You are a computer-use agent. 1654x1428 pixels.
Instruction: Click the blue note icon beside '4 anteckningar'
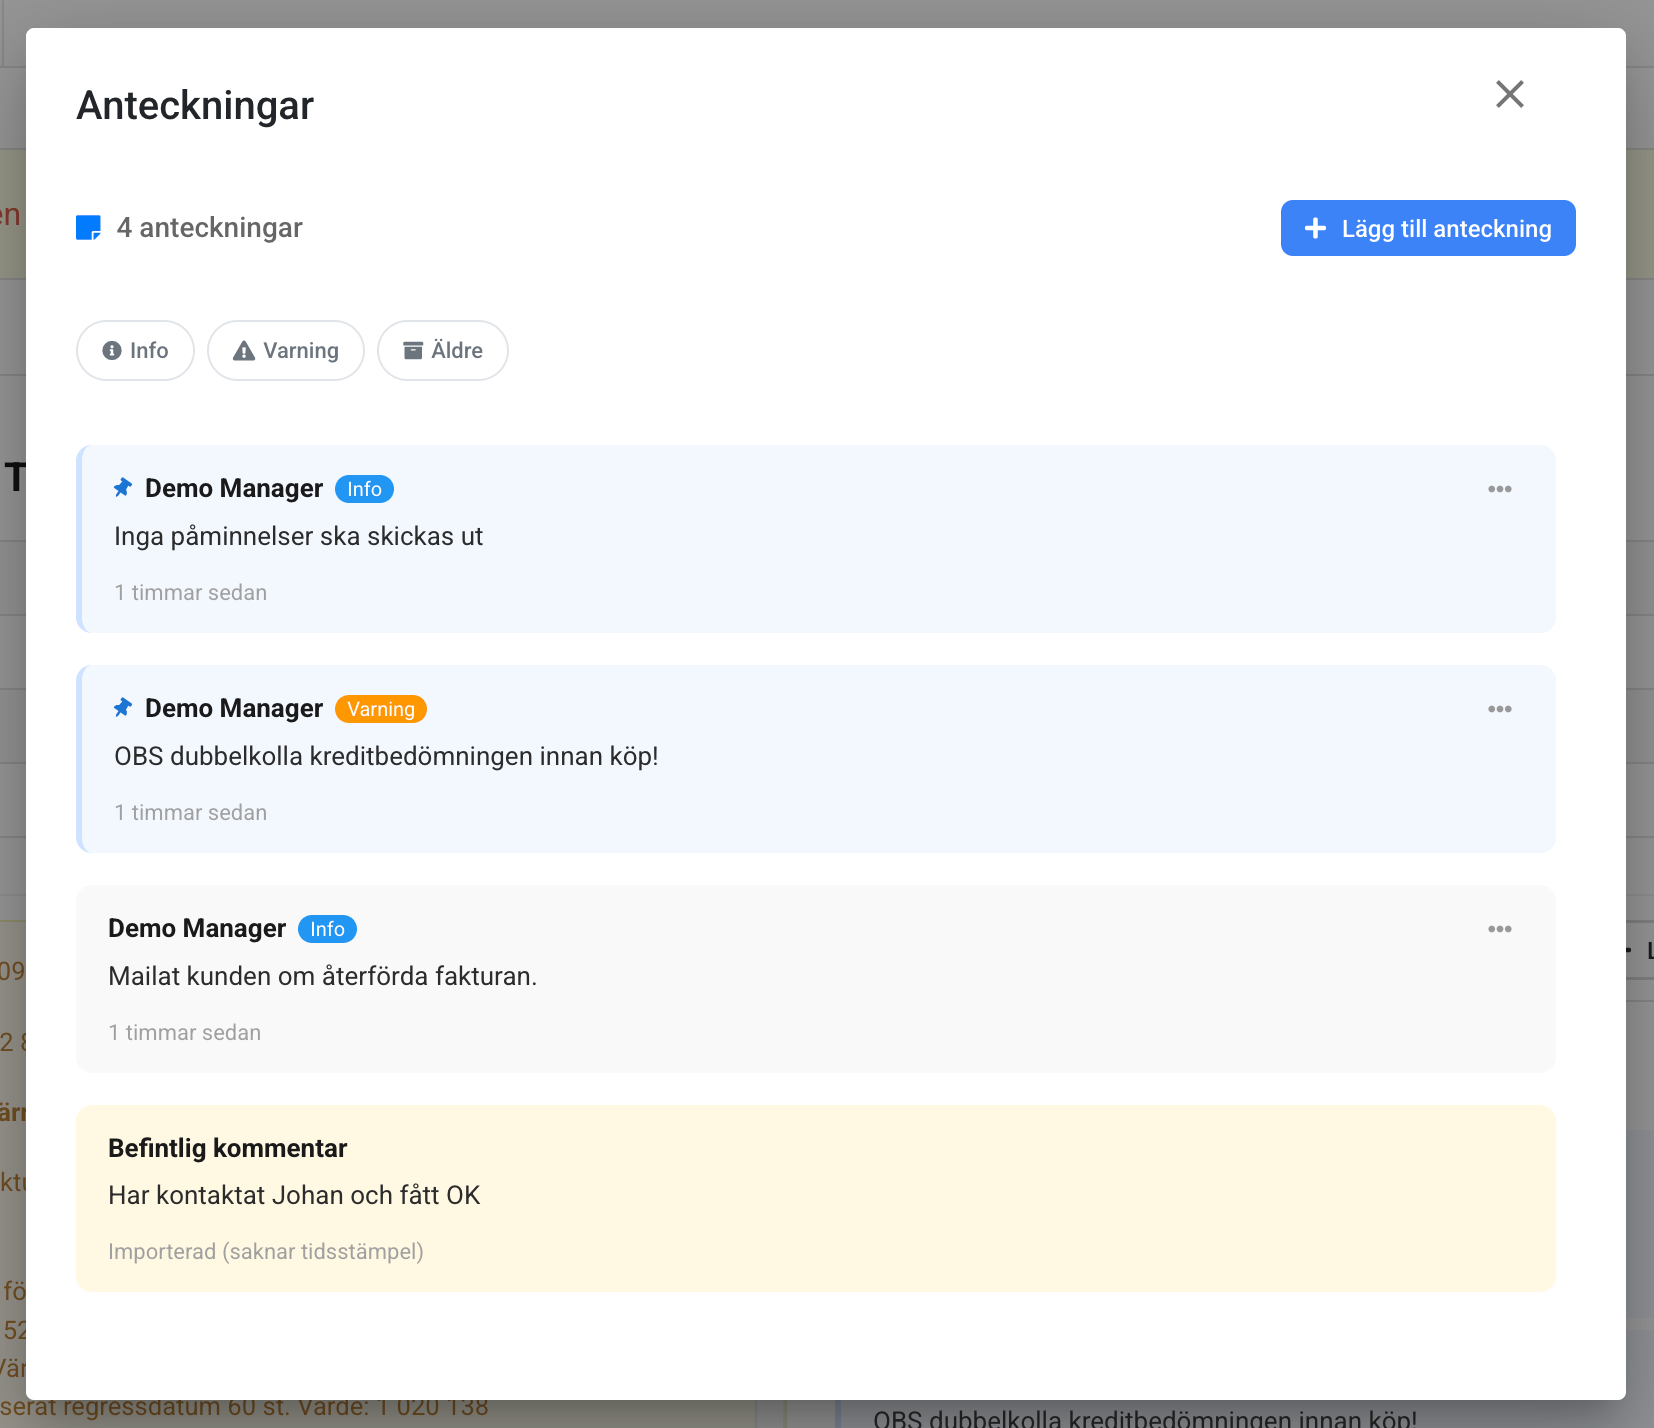click(89, 228)
